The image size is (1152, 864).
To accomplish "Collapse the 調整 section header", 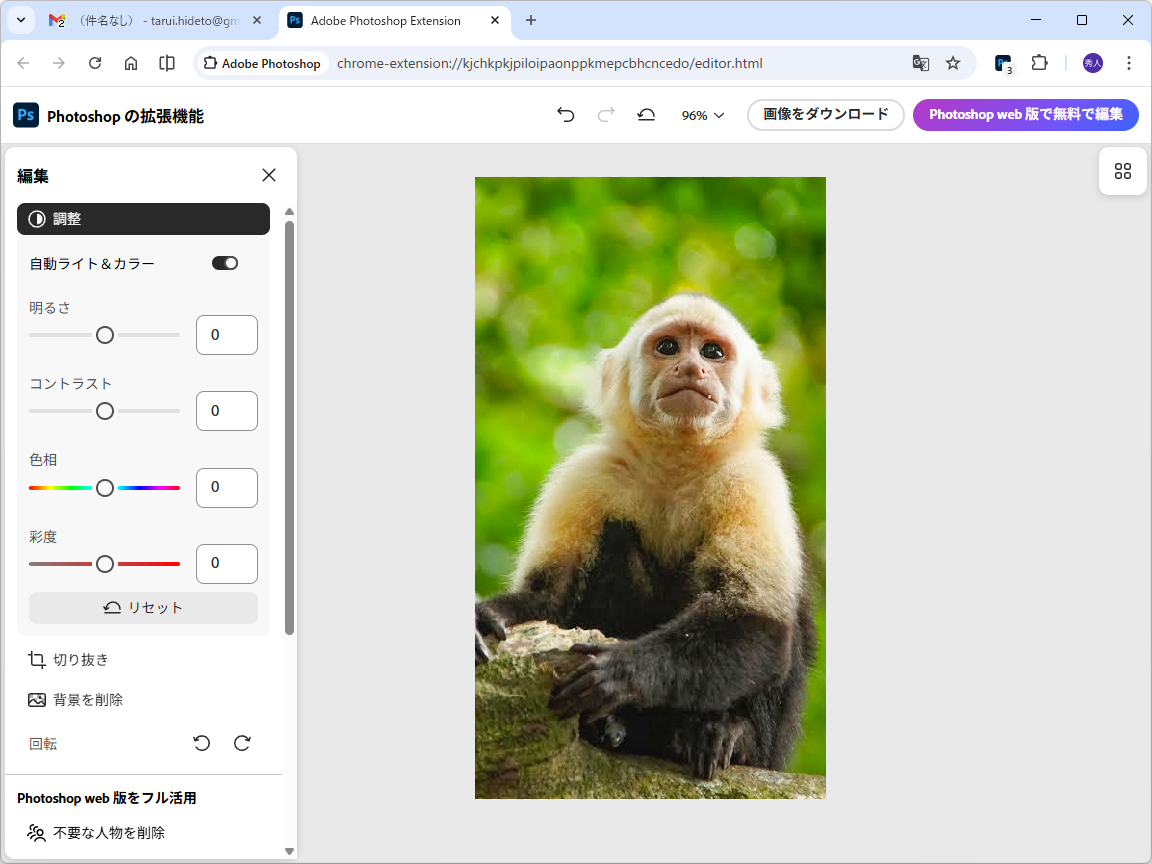I will pos(143,219).
